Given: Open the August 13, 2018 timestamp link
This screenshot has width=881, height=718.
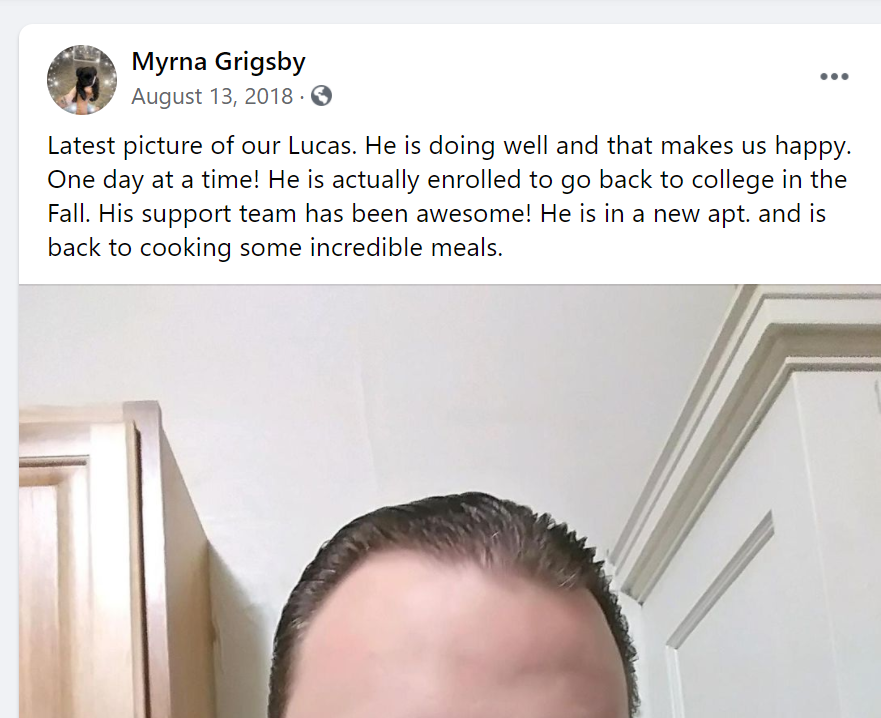Looking at the screenshot, I should pos(212,96).
